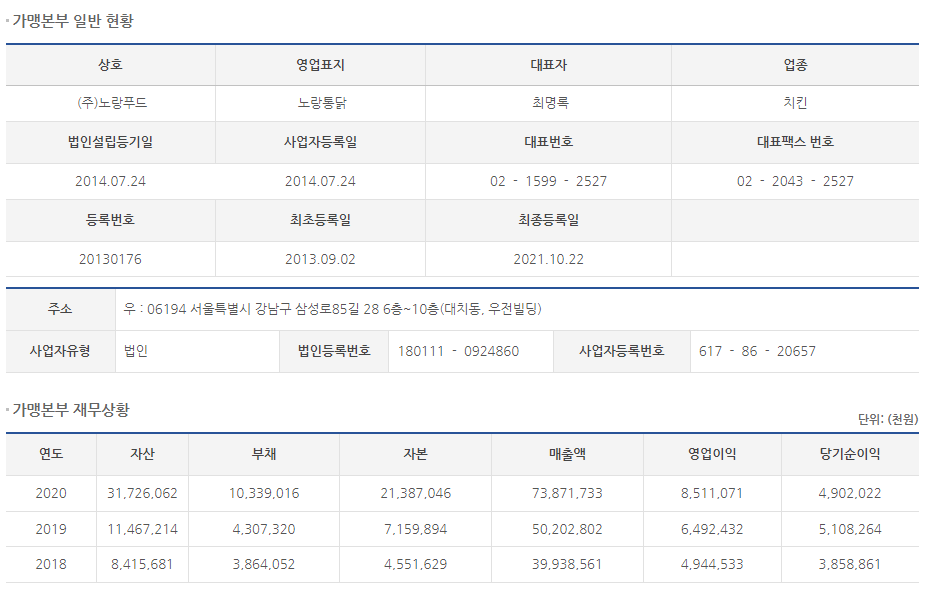
Task: Click registration number 20130176
Action: 110,259
